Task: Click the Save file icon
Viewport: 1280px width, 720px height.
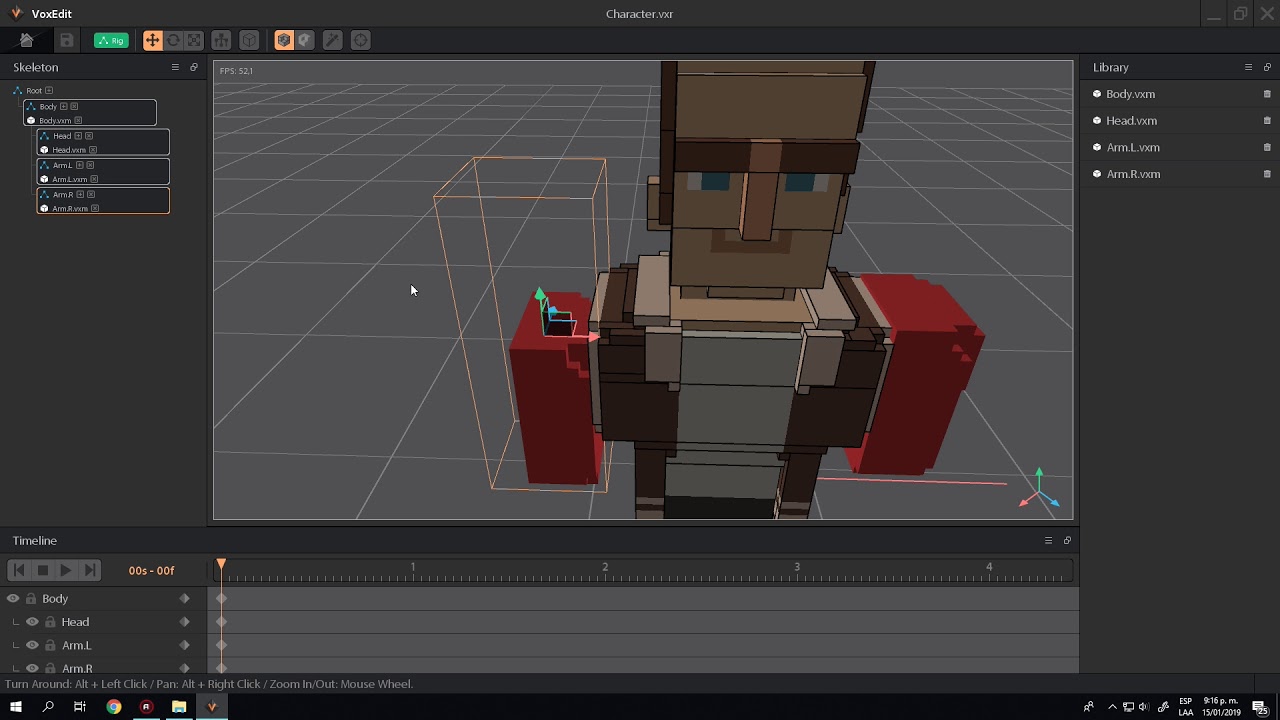Action: 66,40
